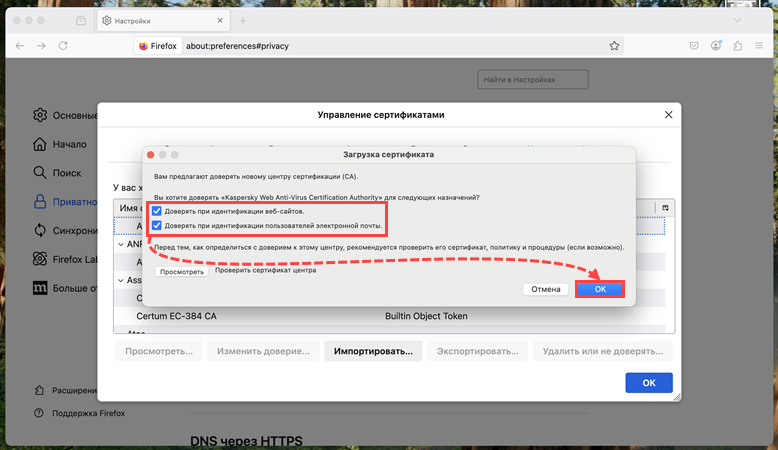
Task: Close the Управление сертификатами dialog with X
Action: pyautogui.click(x=668, y=115)
